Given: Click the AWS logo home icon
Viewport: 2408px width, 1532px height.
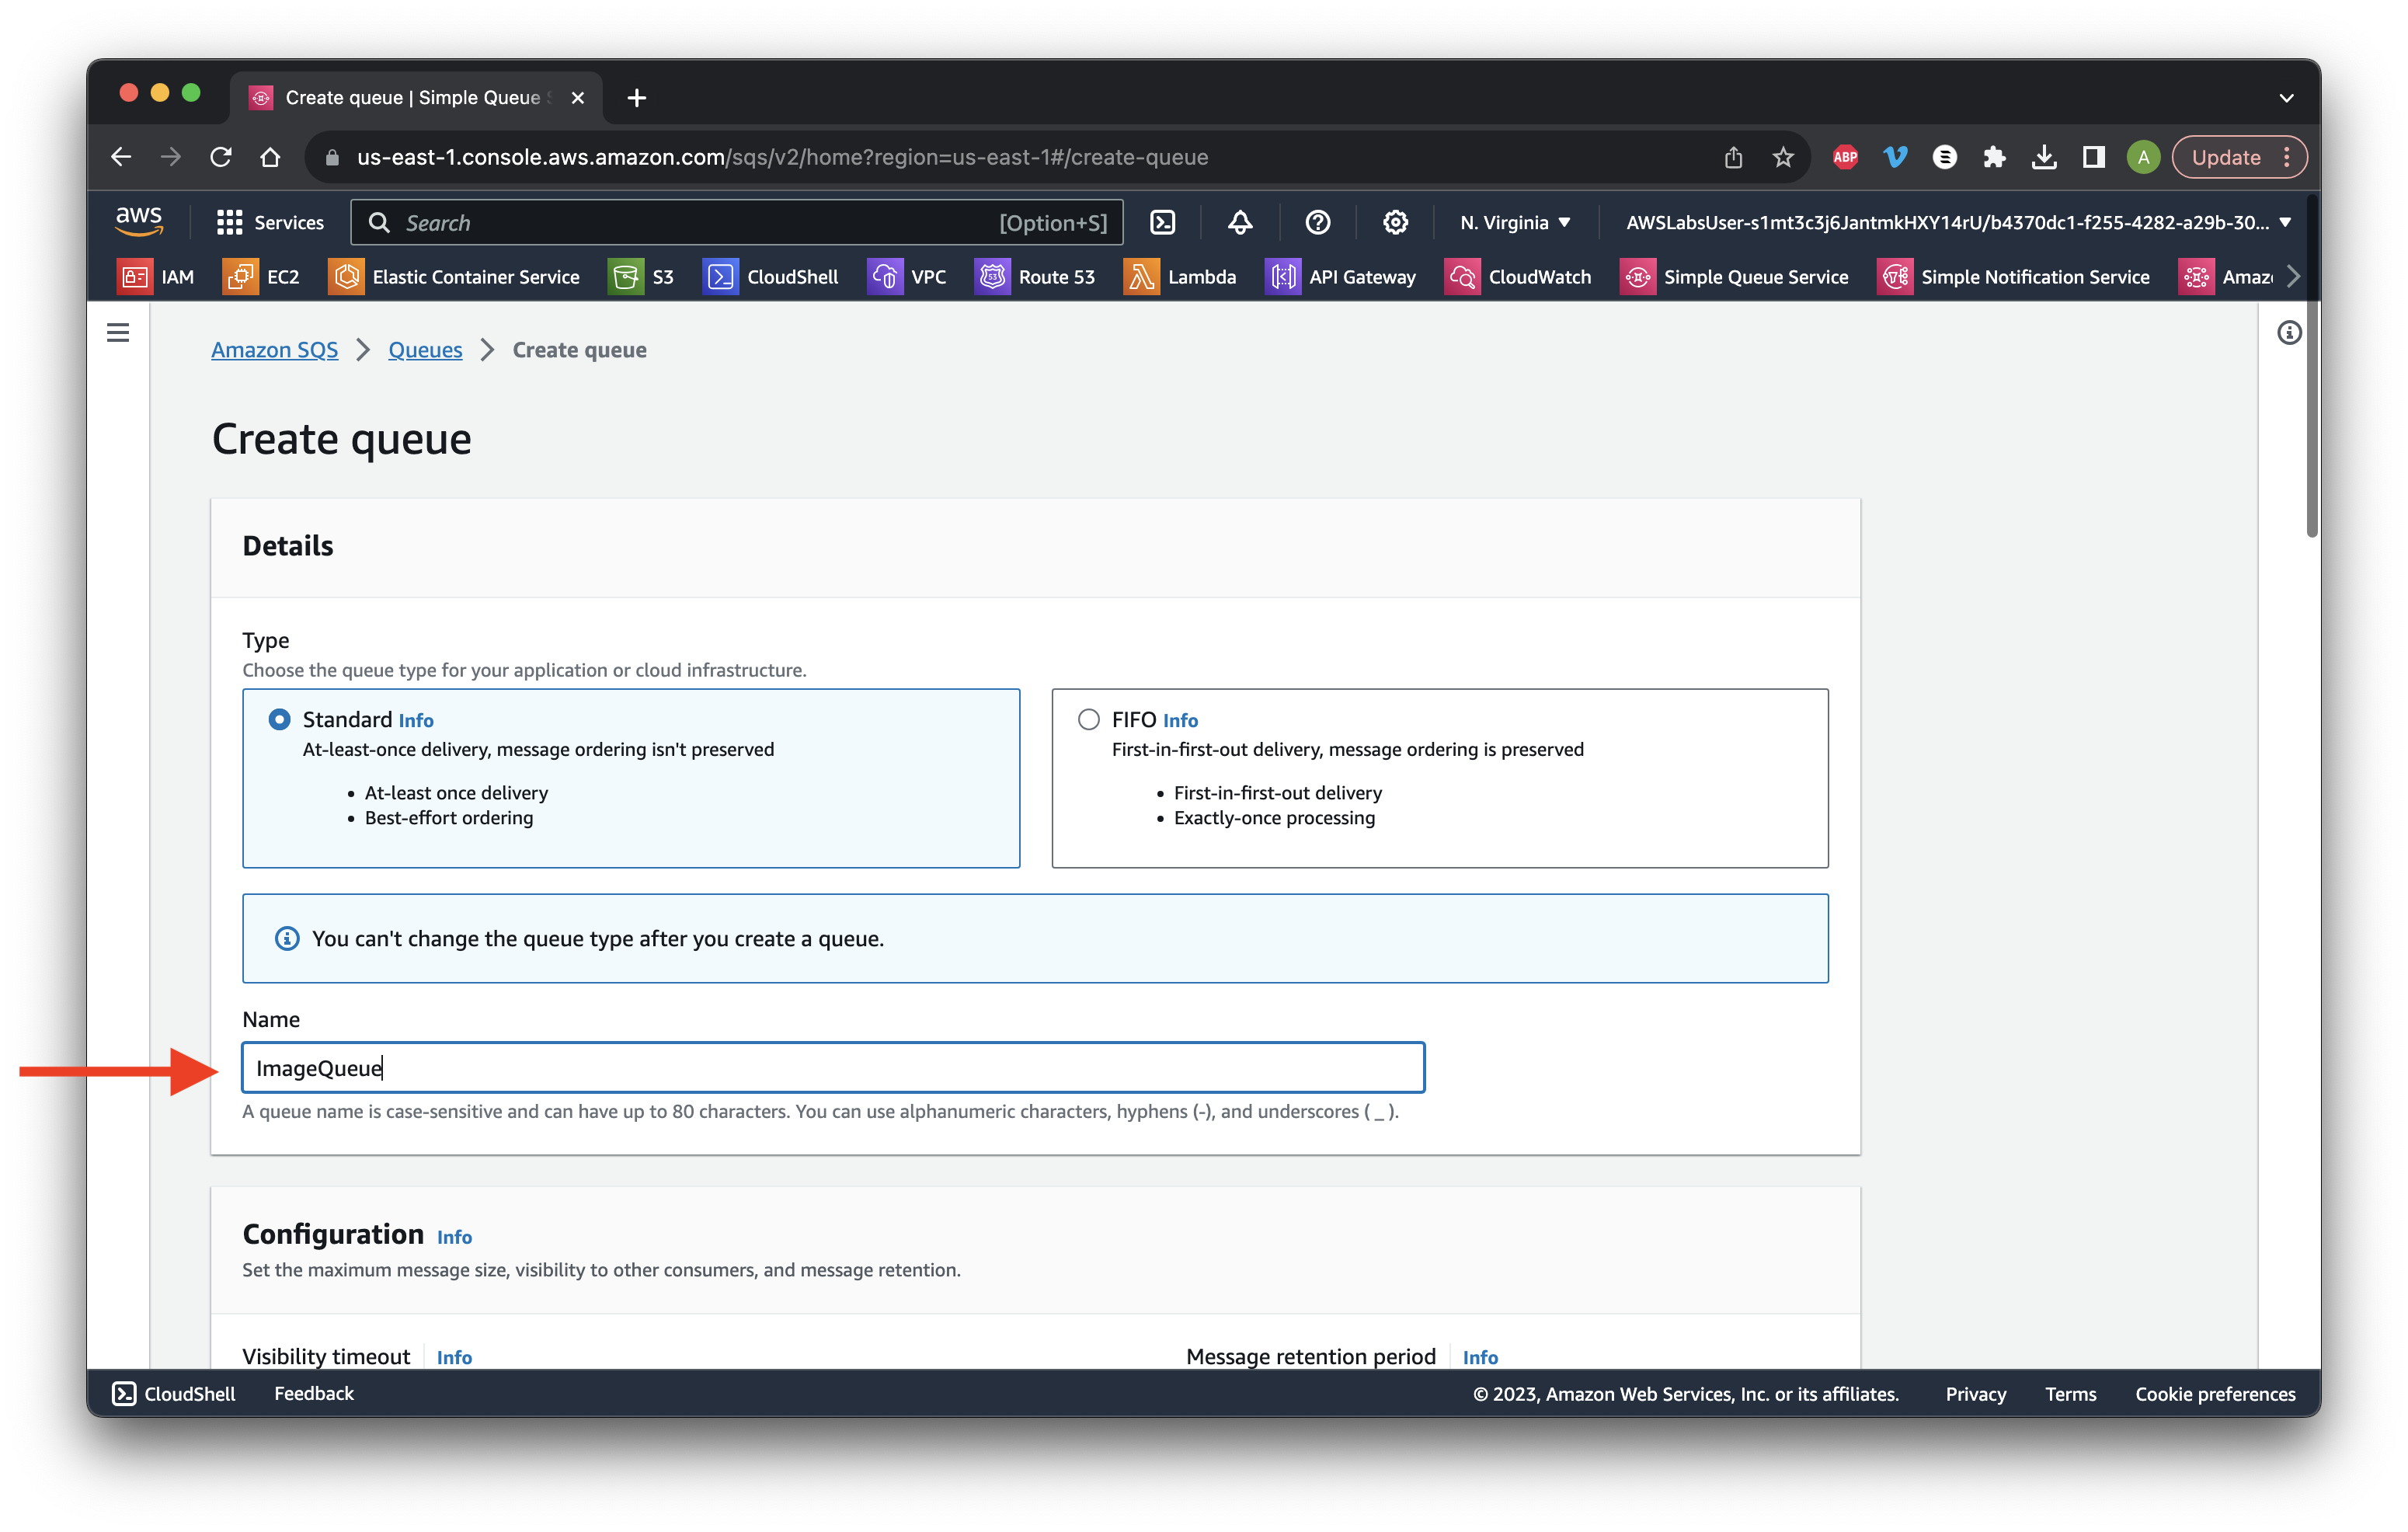Looking at the screenshot, I should click(x=139, y=222).
